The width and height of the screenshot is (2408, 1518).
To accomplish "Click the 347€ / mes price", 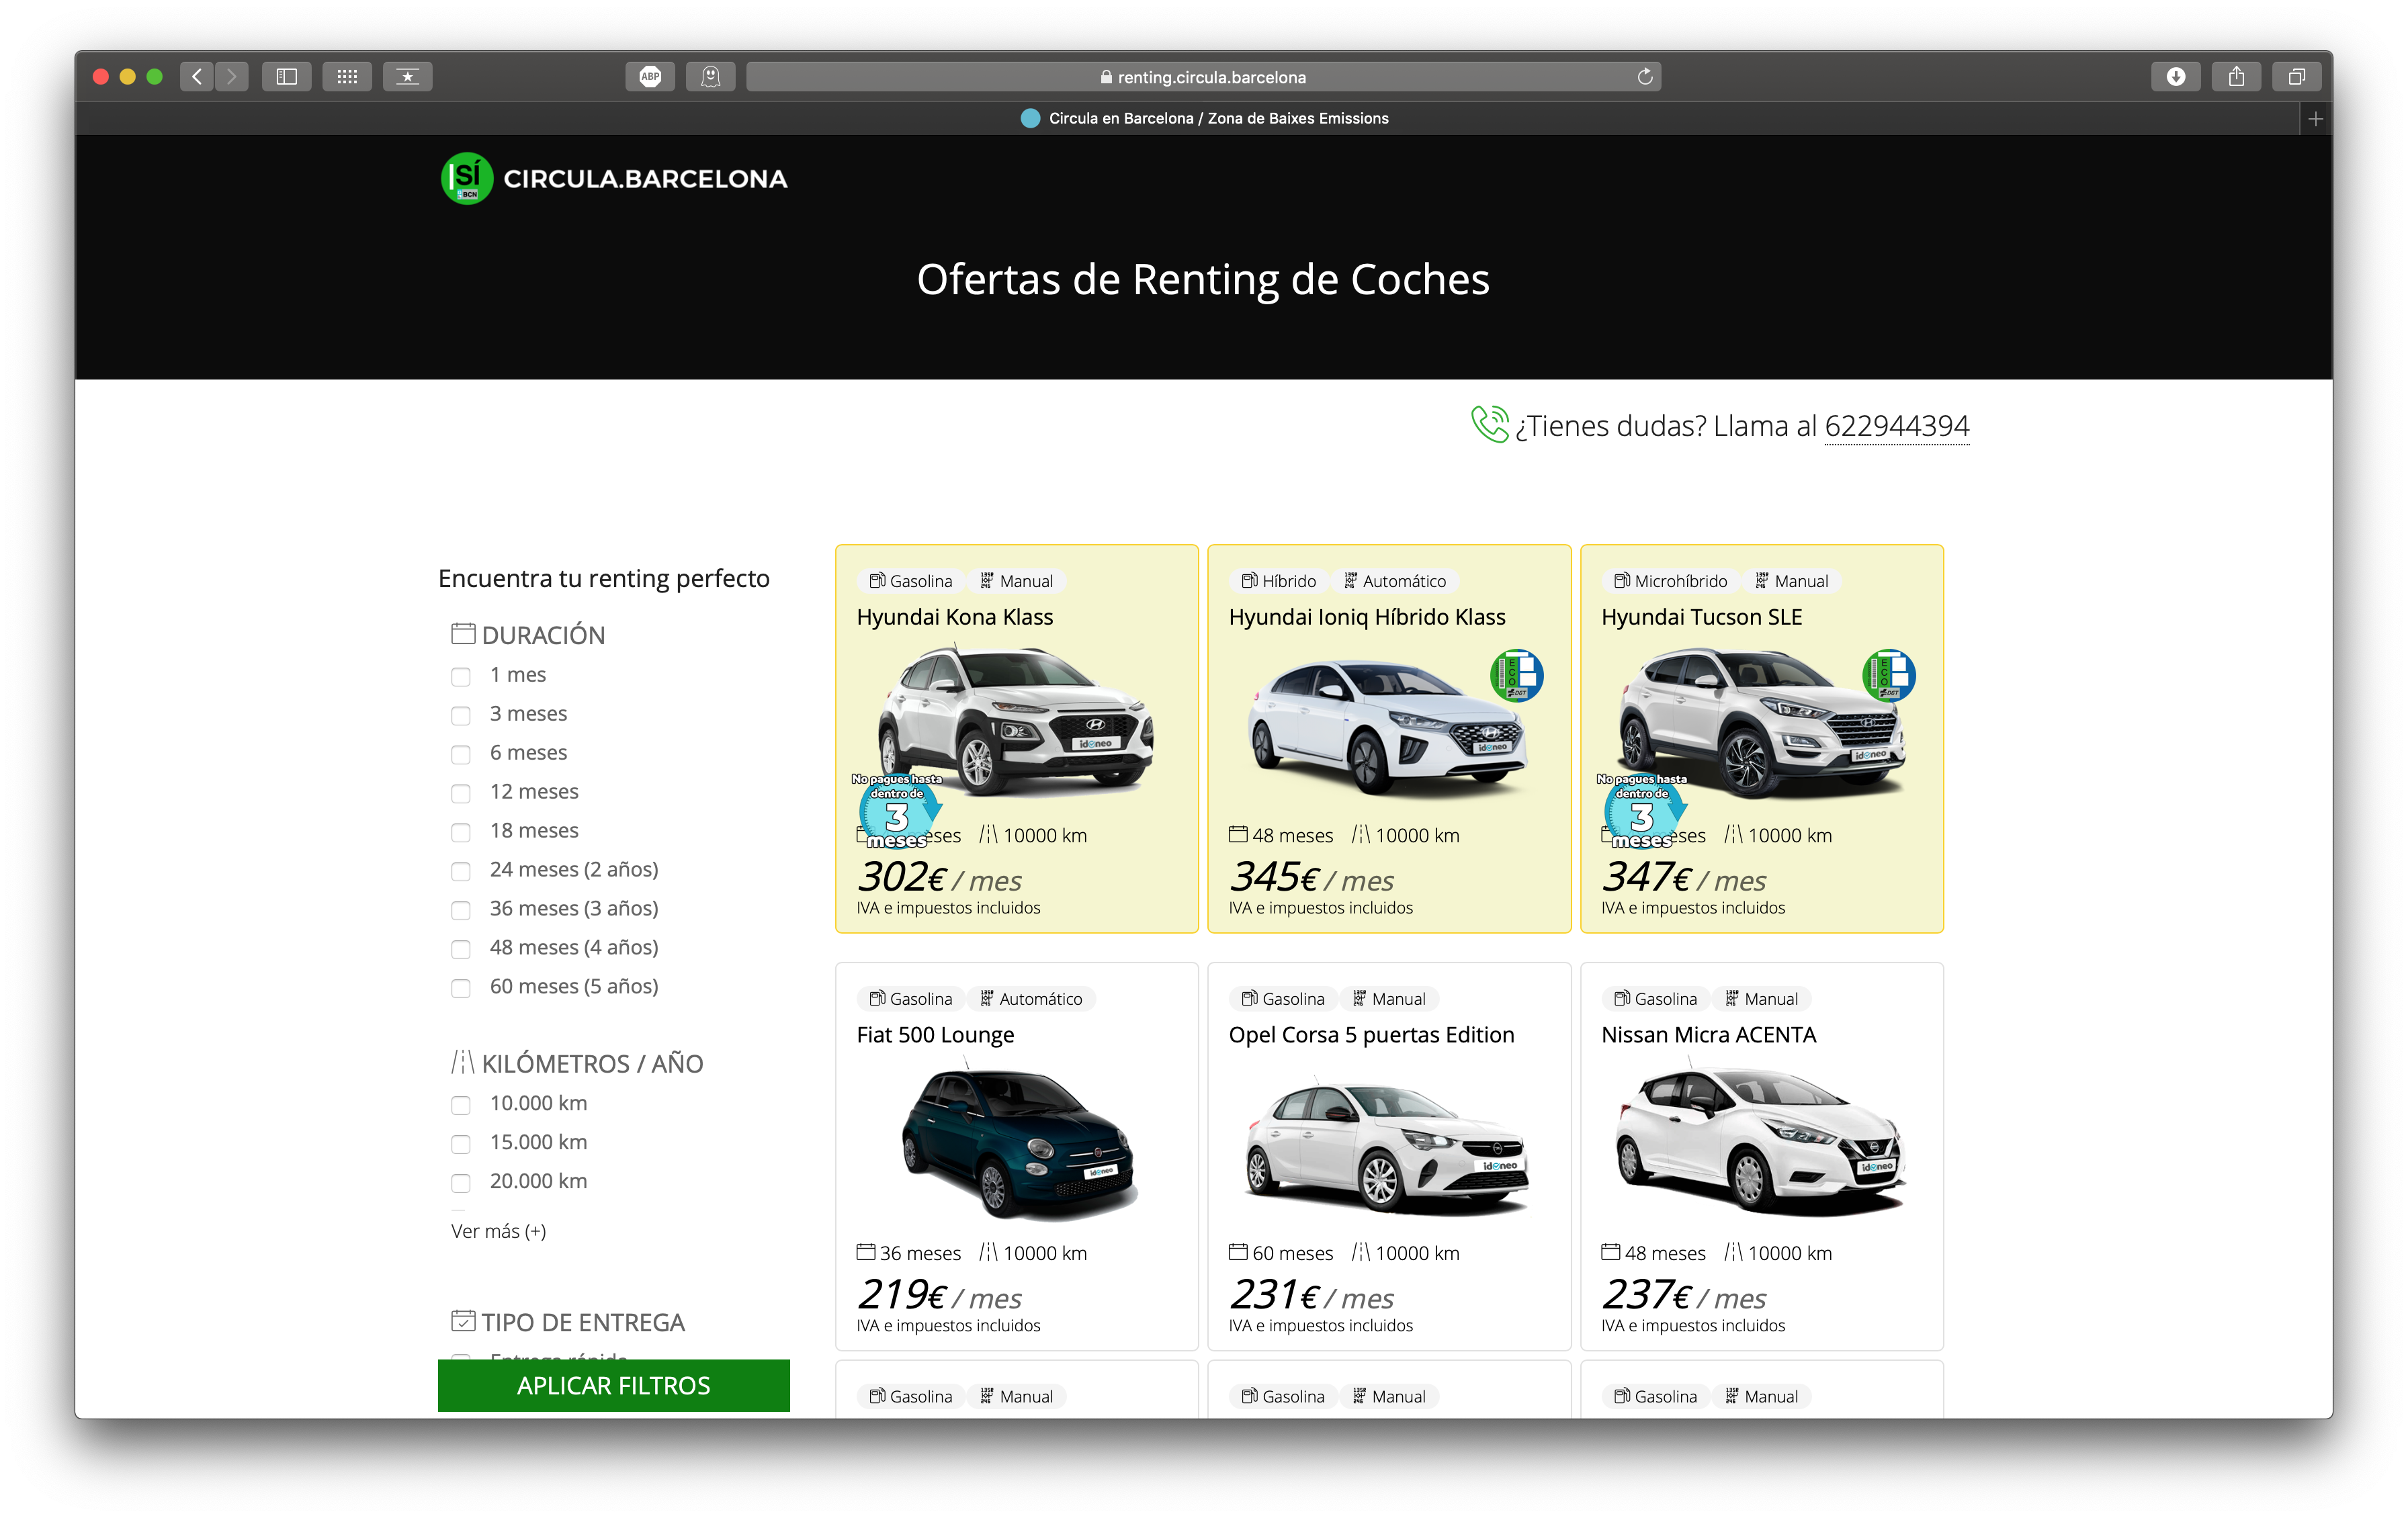I will pyautogui.click(x=1683, y=877).
